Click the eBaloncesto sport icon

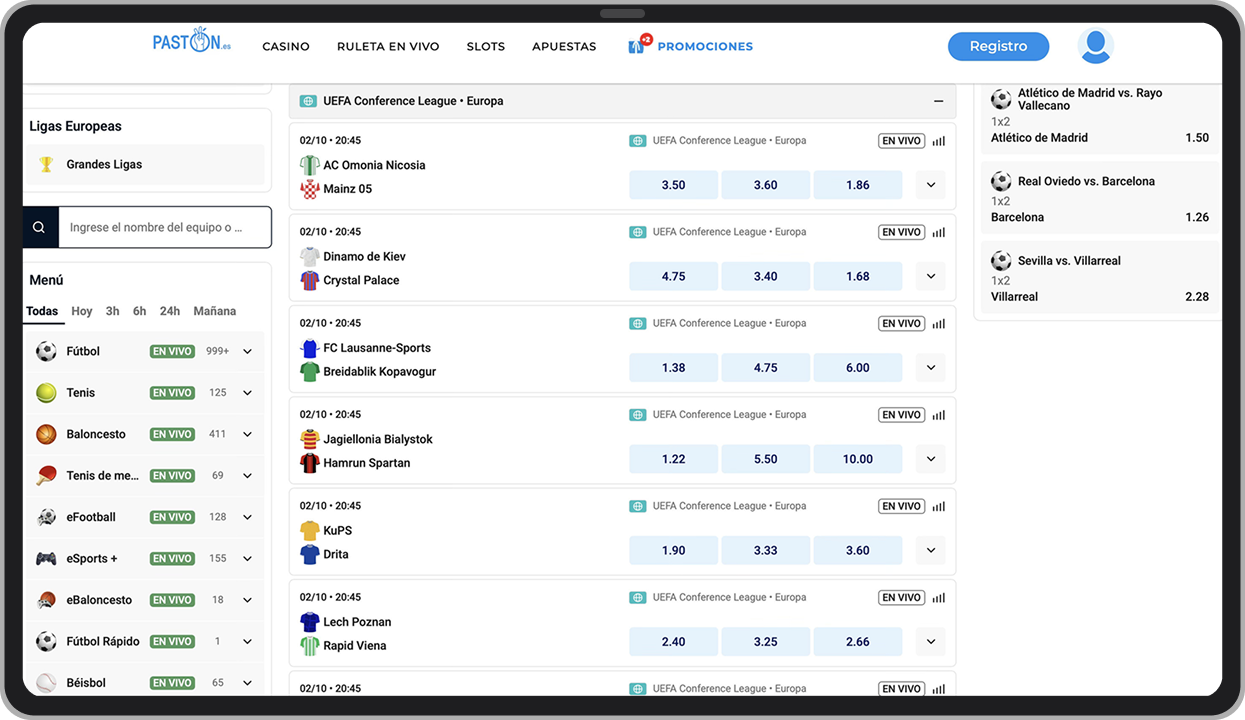click(x=46, y=600)
